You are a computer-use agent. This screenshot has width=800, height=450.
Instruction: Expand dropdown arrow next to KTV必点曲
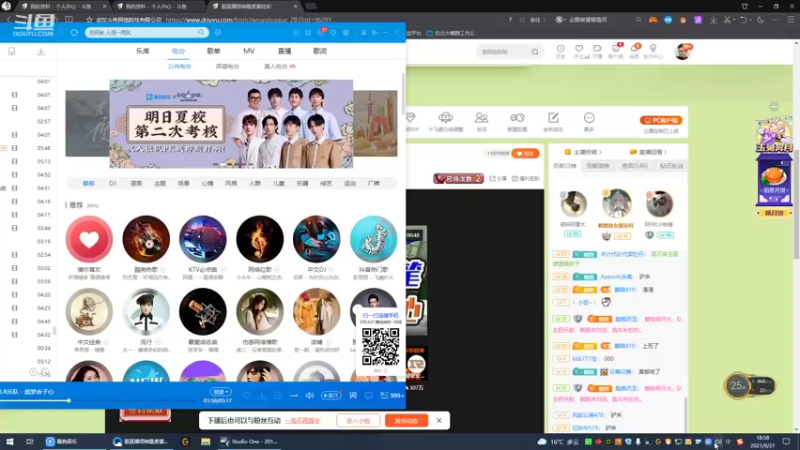tap(223, 269)
